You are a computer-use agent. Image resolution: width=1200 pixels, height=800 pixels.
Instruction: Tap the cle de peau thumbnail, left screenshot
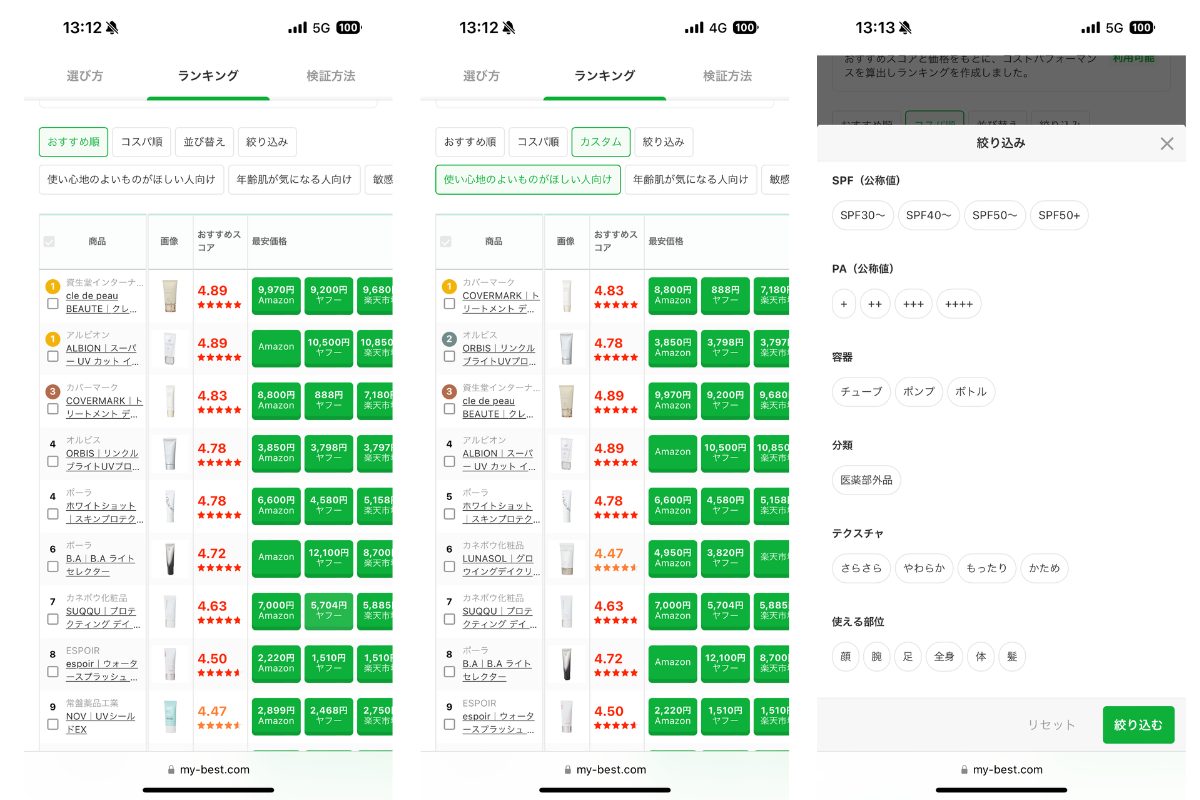(170, 294)
